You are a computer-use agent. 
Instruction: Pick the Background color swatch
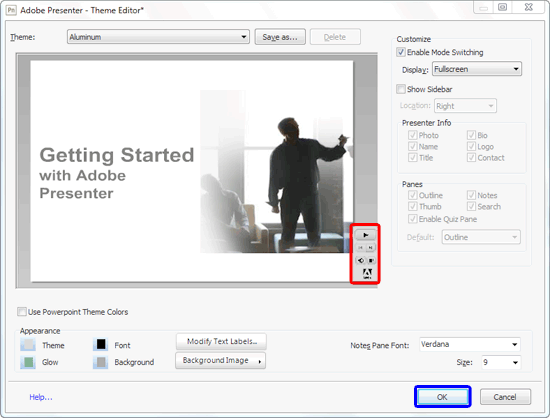click(x=101, y=362)
